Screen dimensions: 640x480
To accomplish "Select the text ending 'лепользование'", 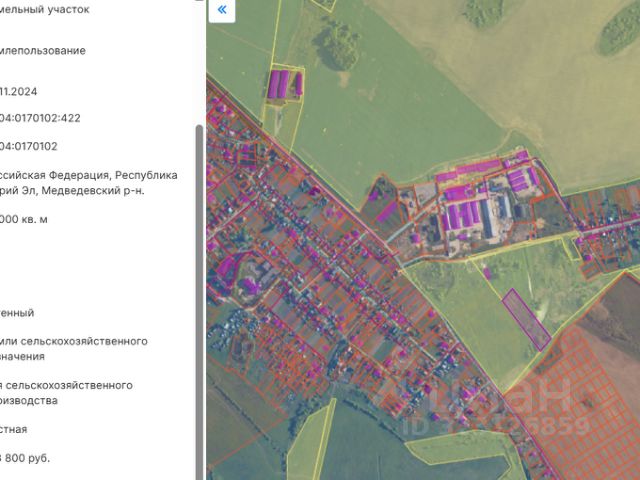I will tap(43, 51).
